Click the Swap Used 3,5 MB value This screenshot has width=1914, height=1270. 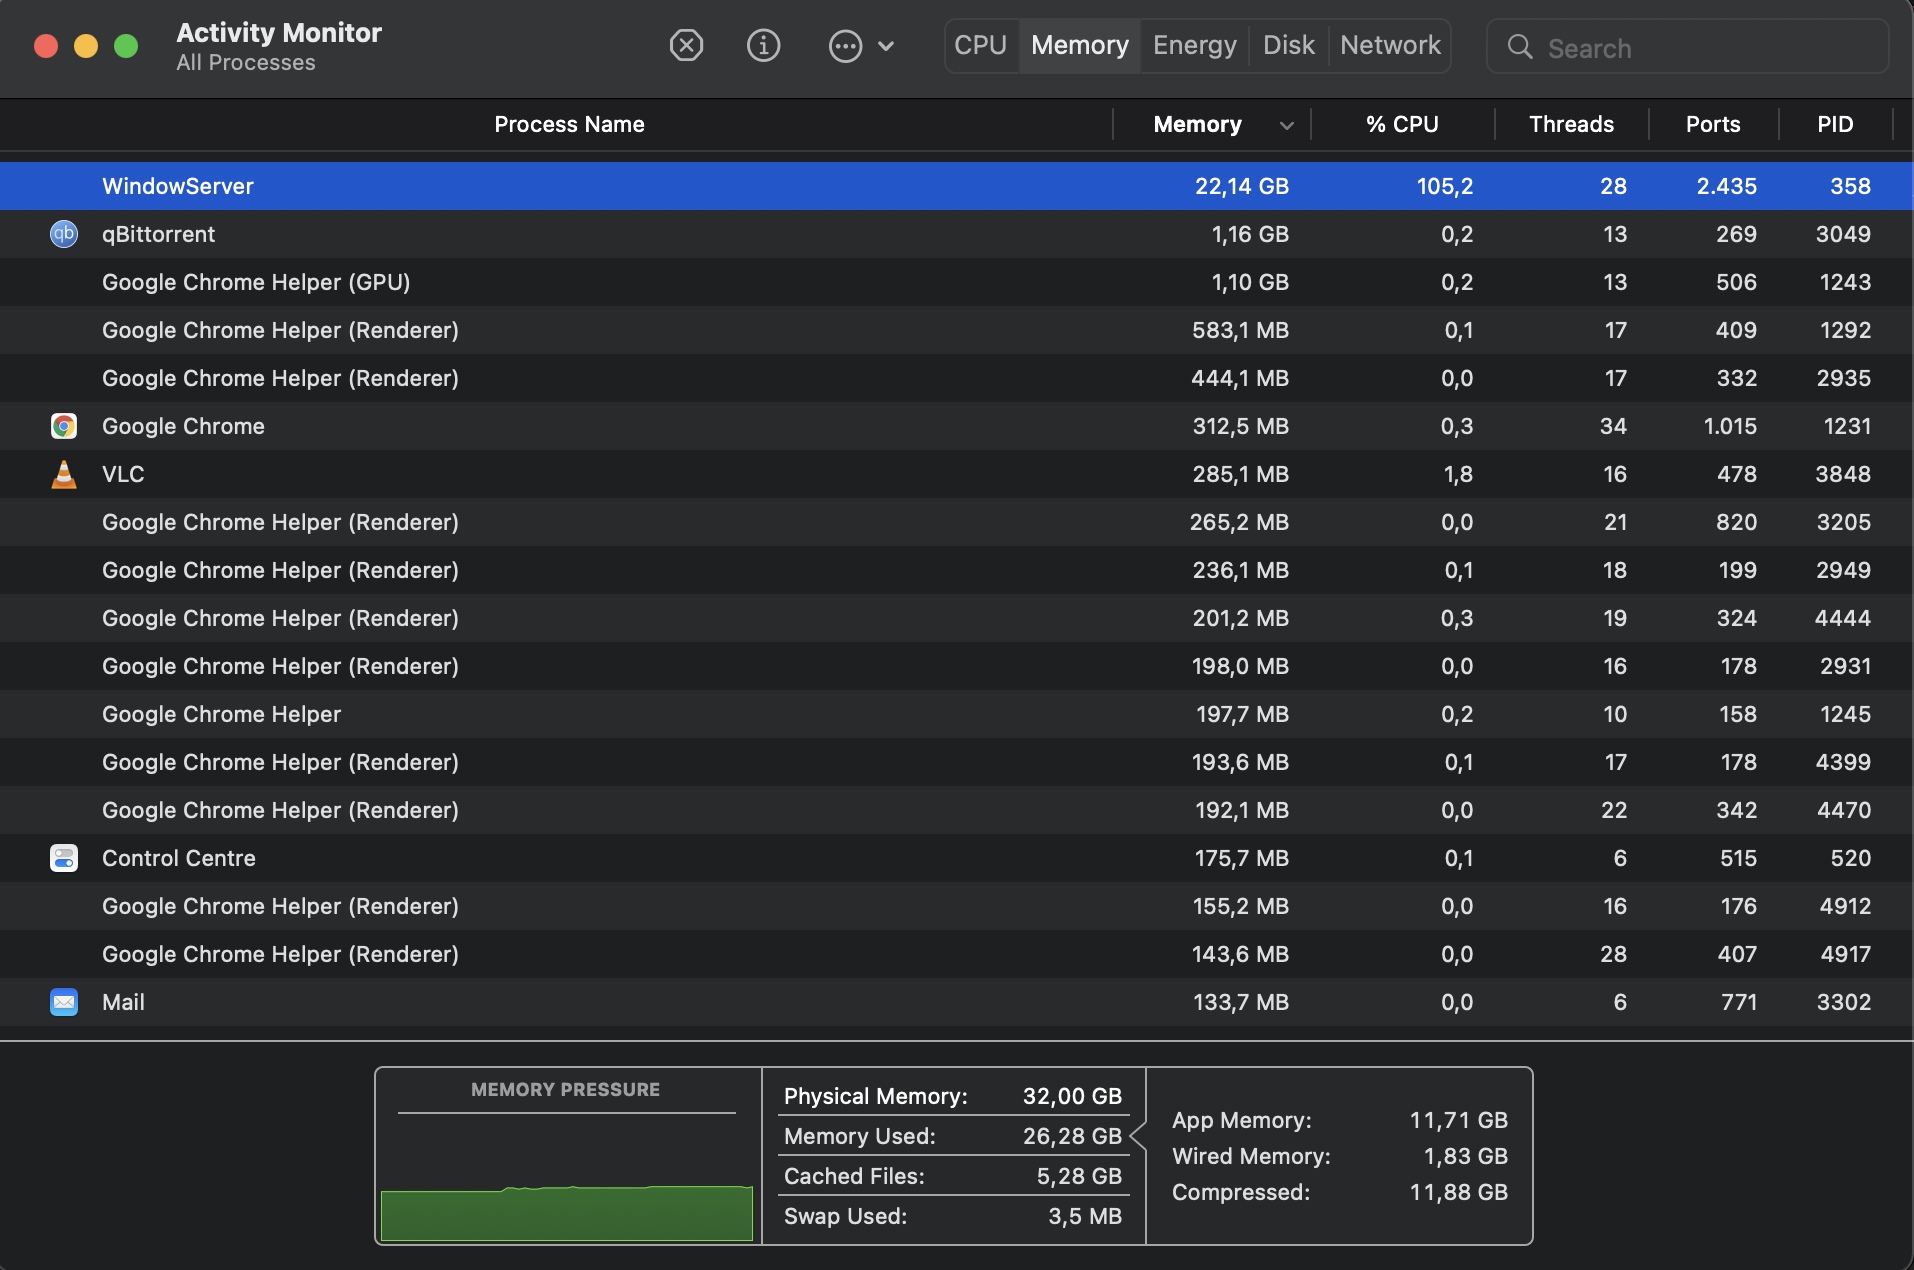click(1085, 1216)
